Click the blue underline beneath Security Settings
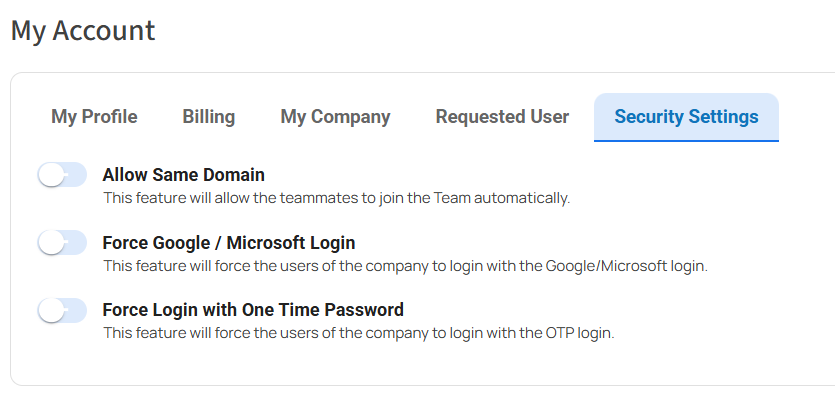Screen dimensions: 835x410 pos(686,141)
